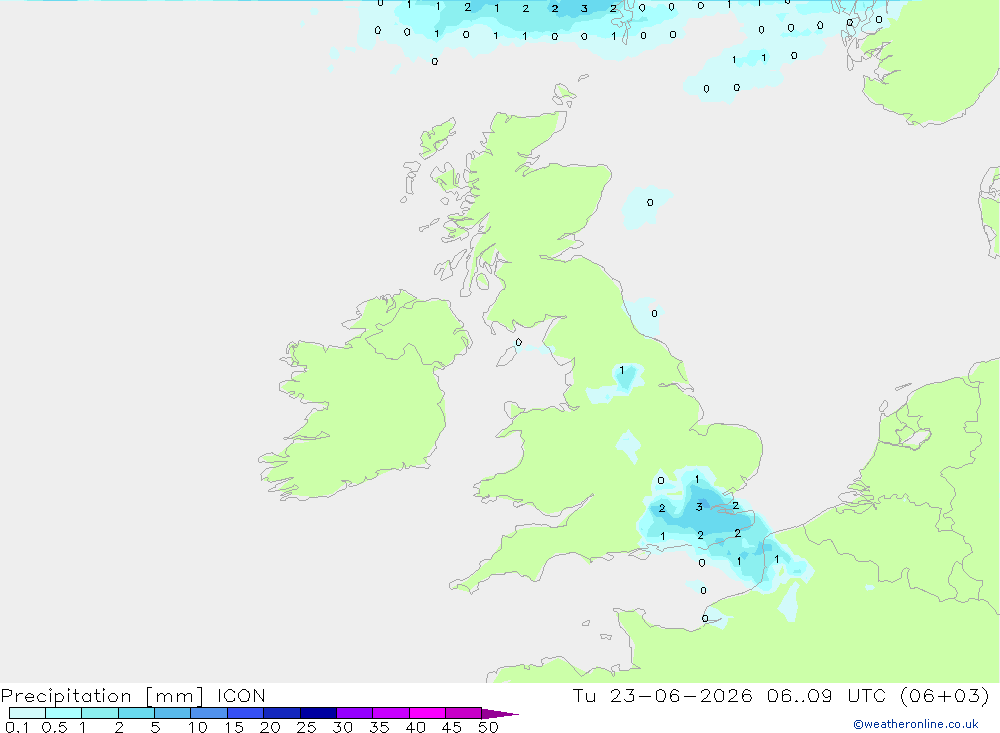The height and width of the screenshot is (733, 1000).
Task: Click legend tick label '50'
Action: point(488,727)
